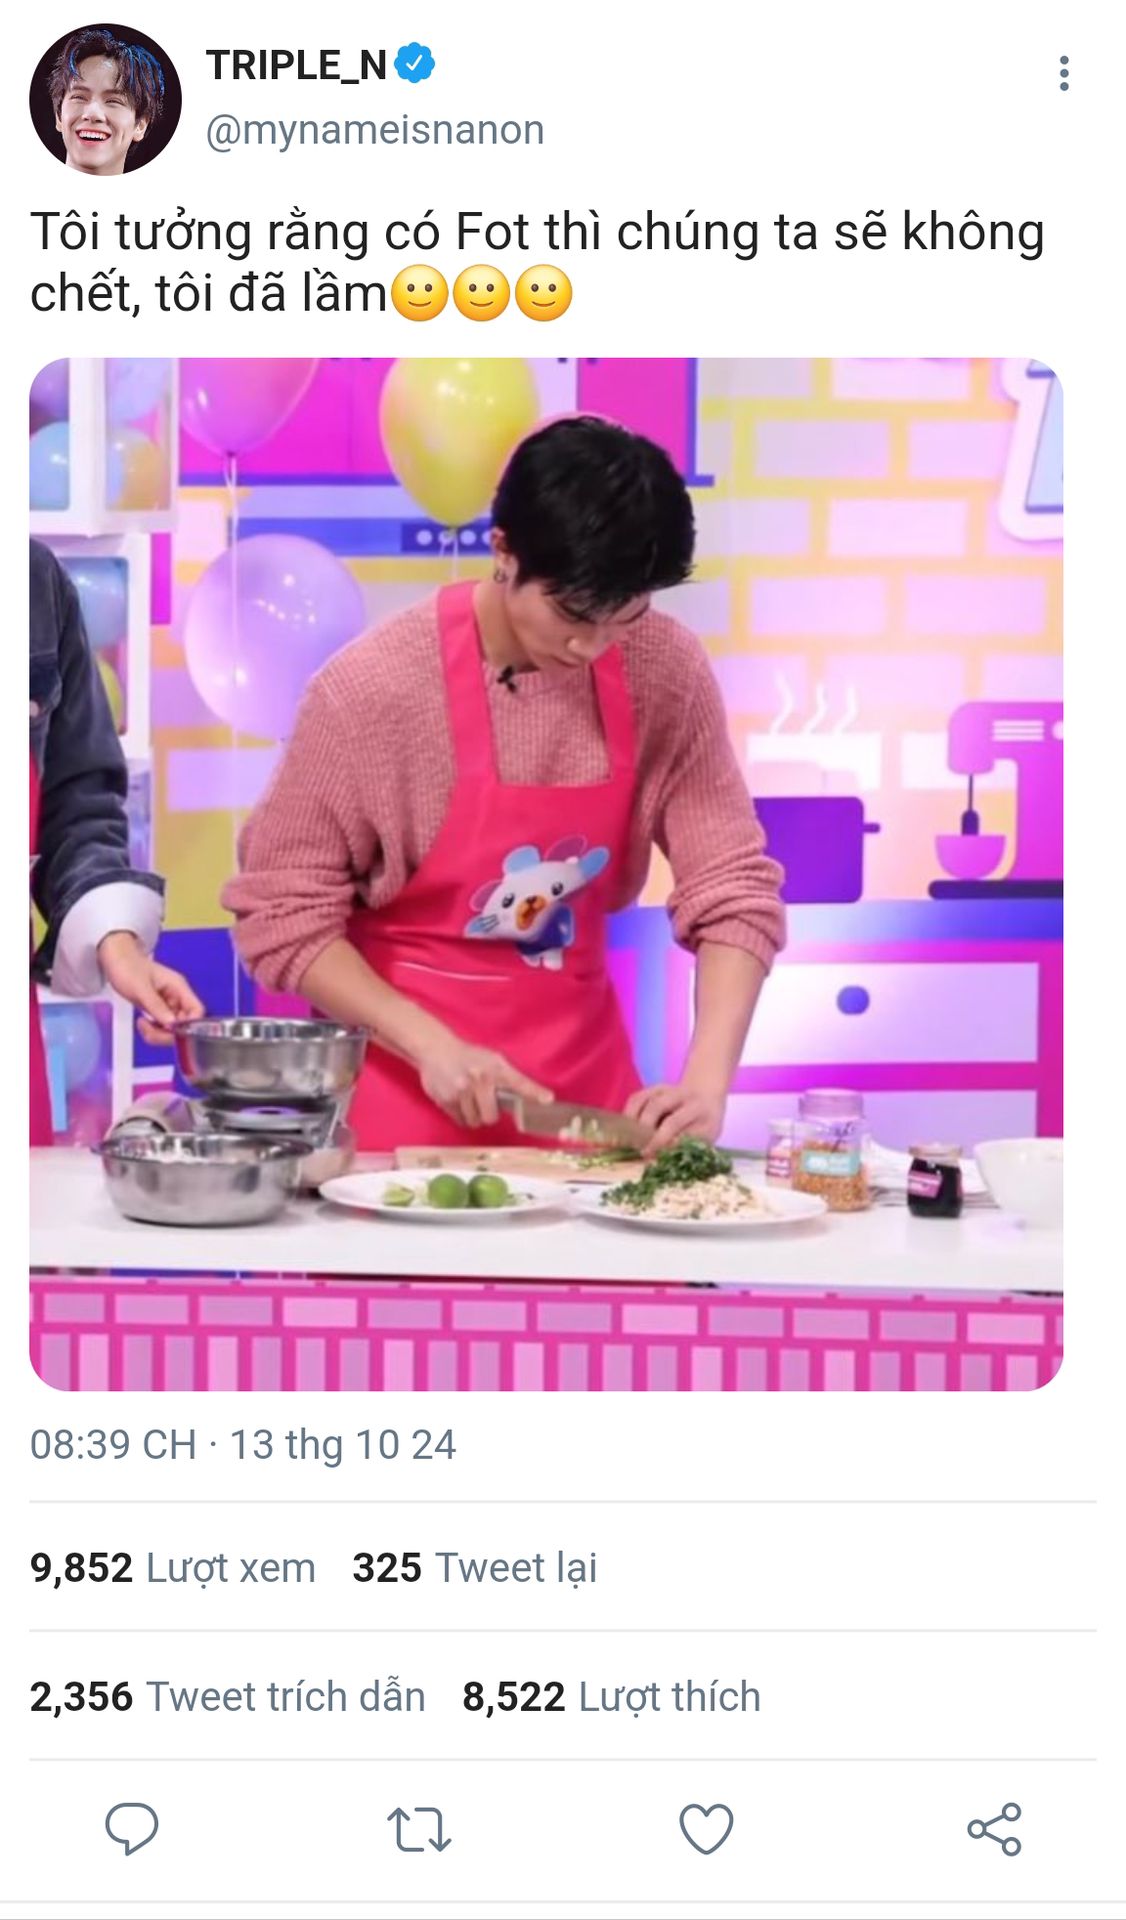Click the TRIPLE_N display name
Screen dimensions: 1126x1920
297,65
